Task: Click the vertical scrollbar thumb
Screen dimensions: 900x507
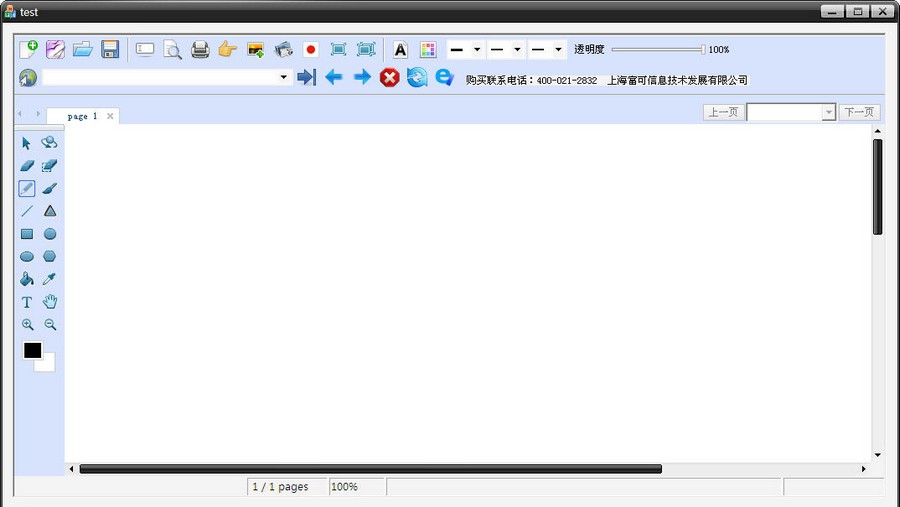Action: (878, 187)
